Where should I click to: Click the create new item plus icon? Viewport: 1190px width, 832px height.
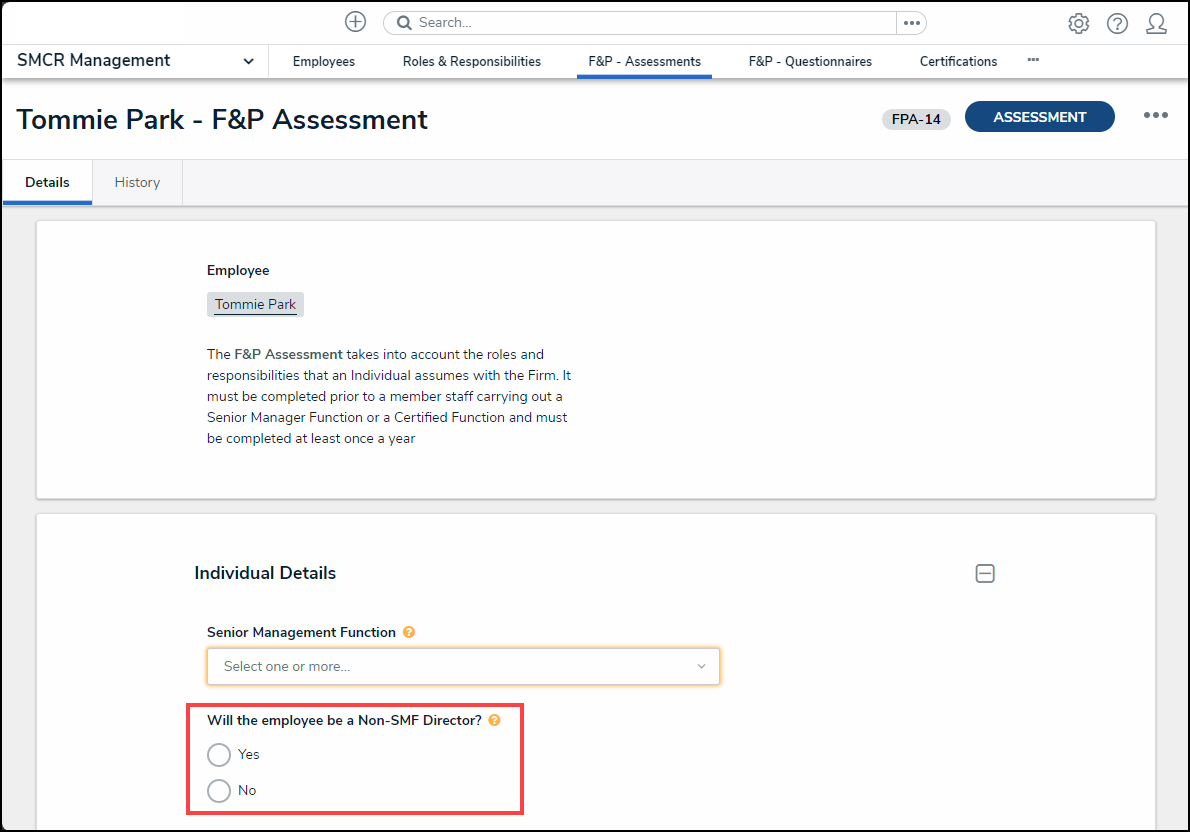click(x=355, y=21)
